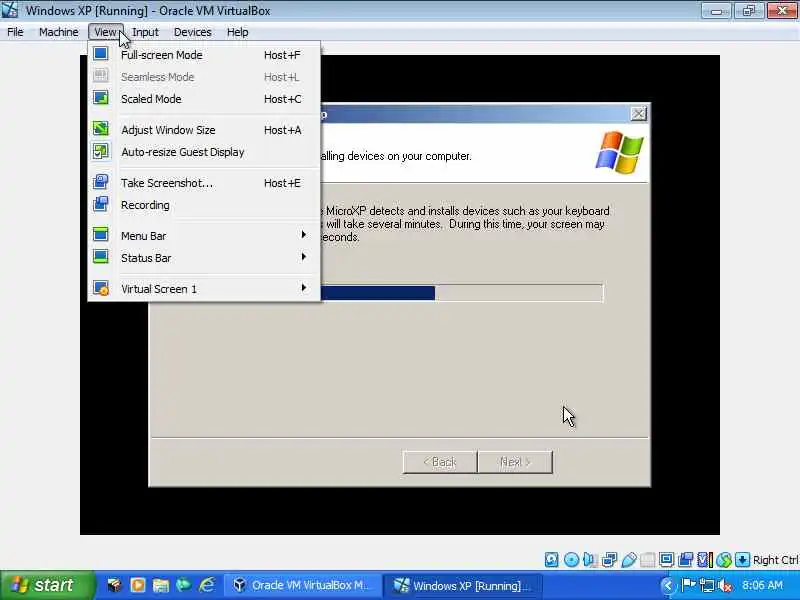
Task: Click CPU virtualization indicator in status bar
Action: 705,560
